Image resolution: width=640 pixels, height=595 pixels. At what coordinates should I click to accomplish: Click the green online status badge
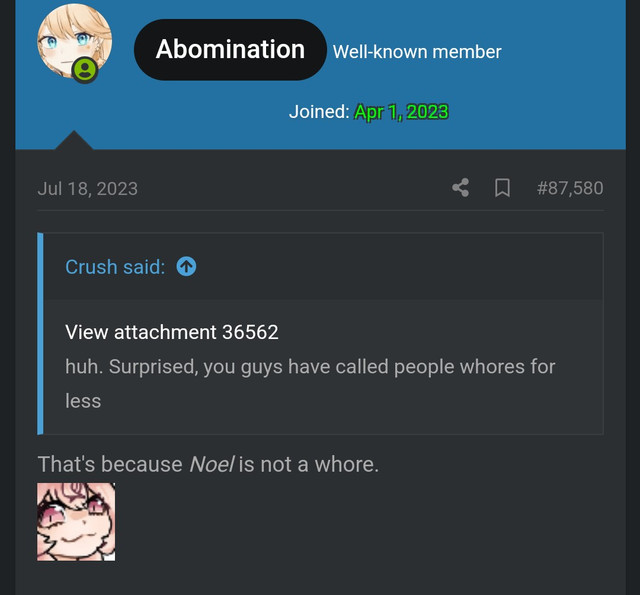[84, 70]
